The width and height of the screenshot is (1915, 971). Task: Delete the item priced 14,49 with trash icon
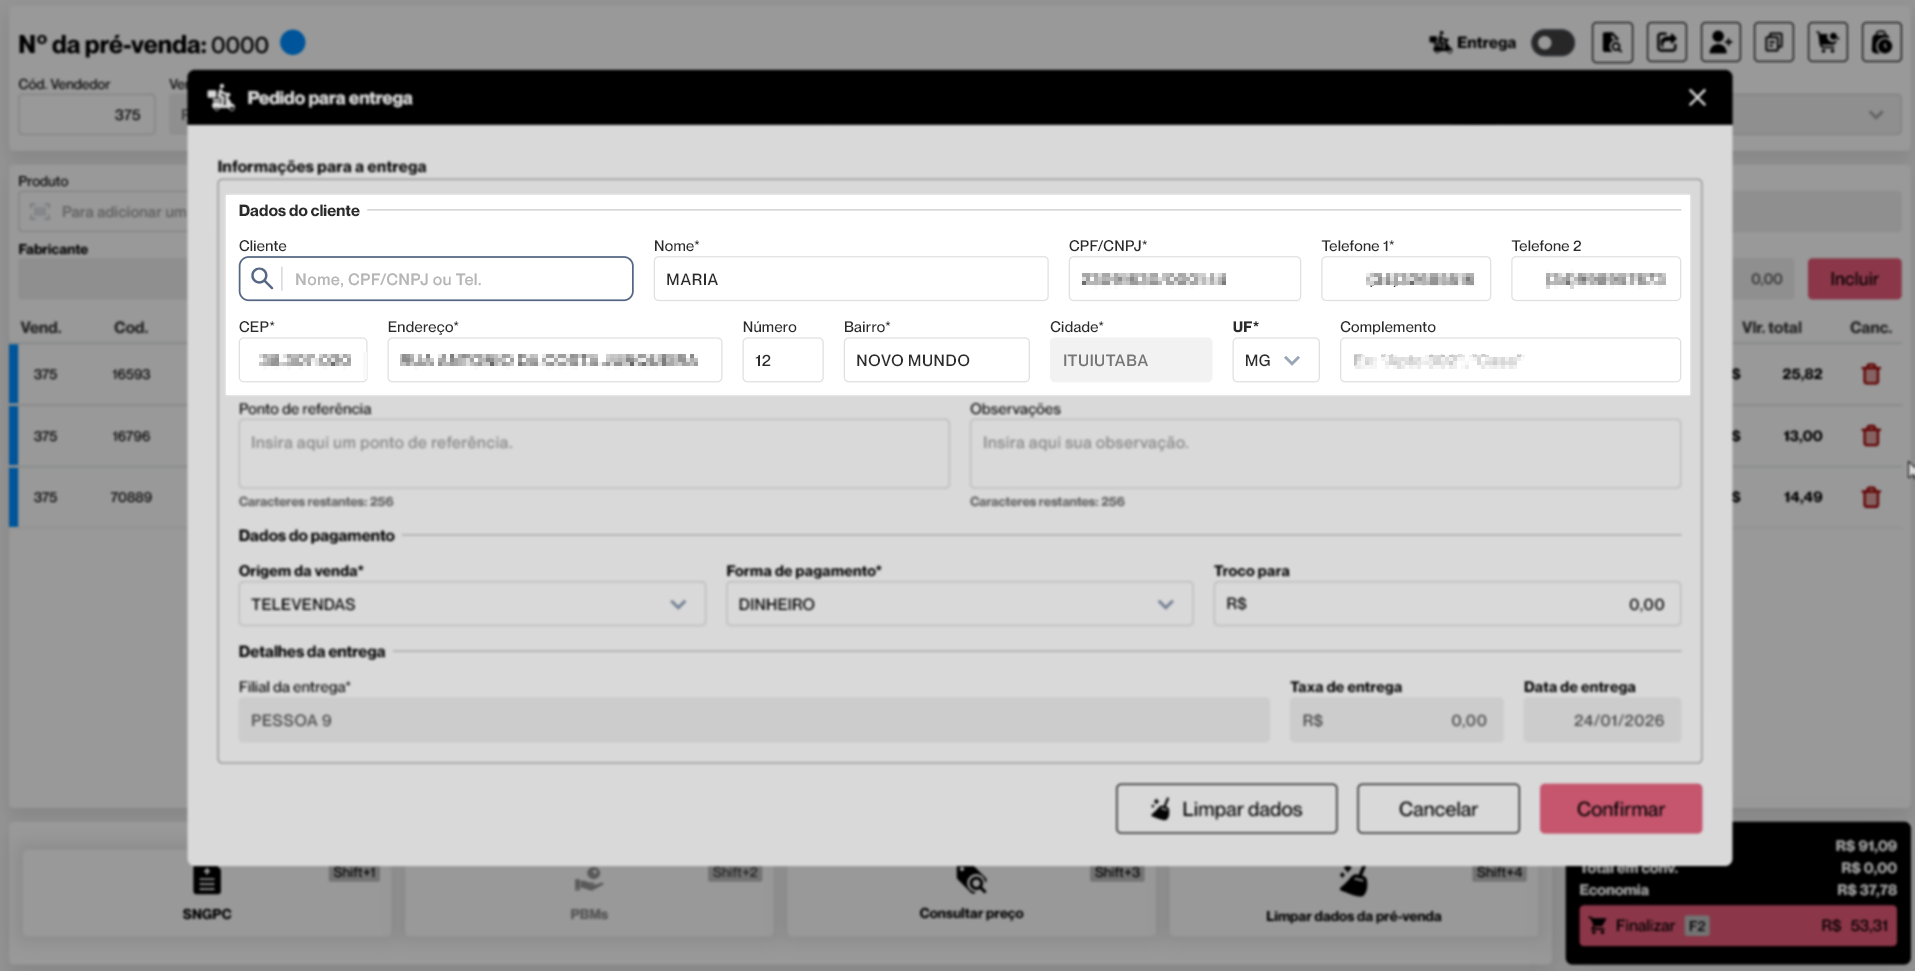1870,497
